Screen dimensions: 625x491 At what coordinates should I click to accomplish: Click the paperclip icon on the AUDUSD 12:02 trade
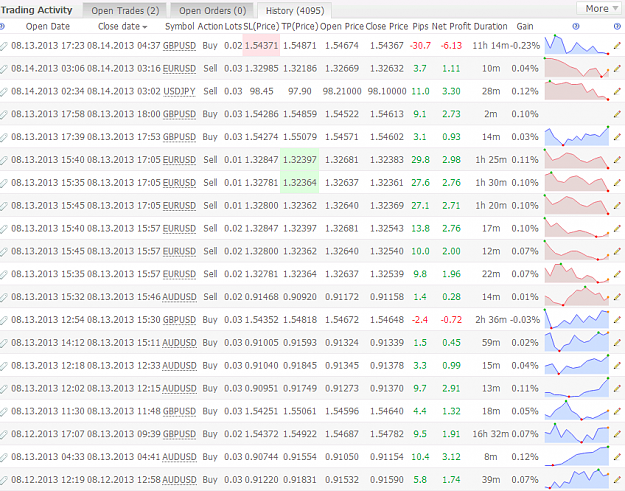[4, 389]
